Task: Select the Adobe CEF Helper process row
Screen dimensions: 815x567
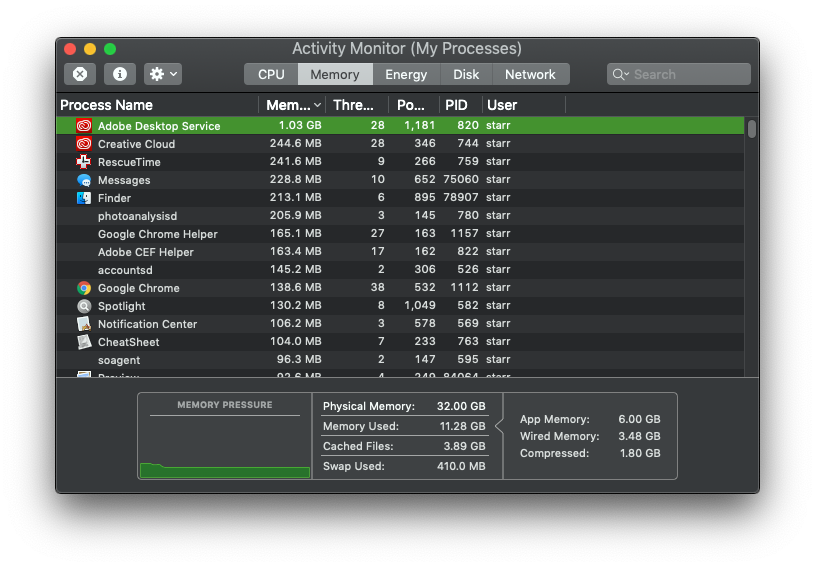Action: [400, 252]
